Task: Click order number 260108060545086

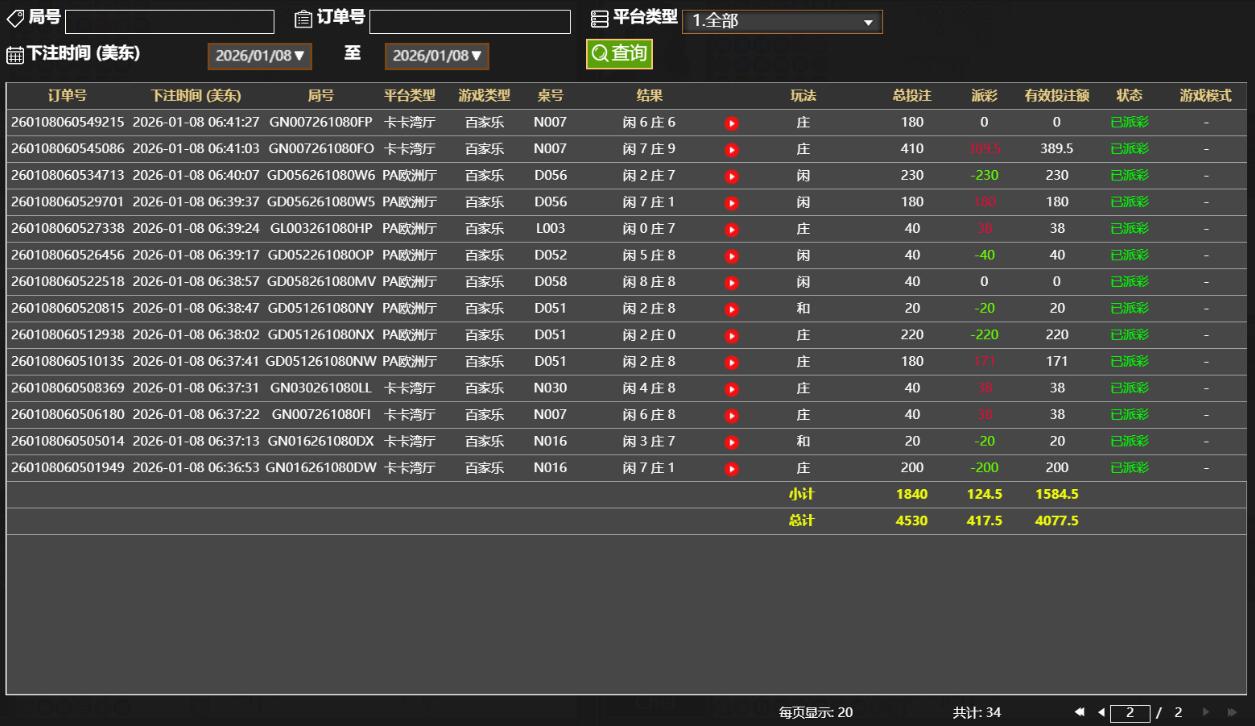Action: point(67,149)
